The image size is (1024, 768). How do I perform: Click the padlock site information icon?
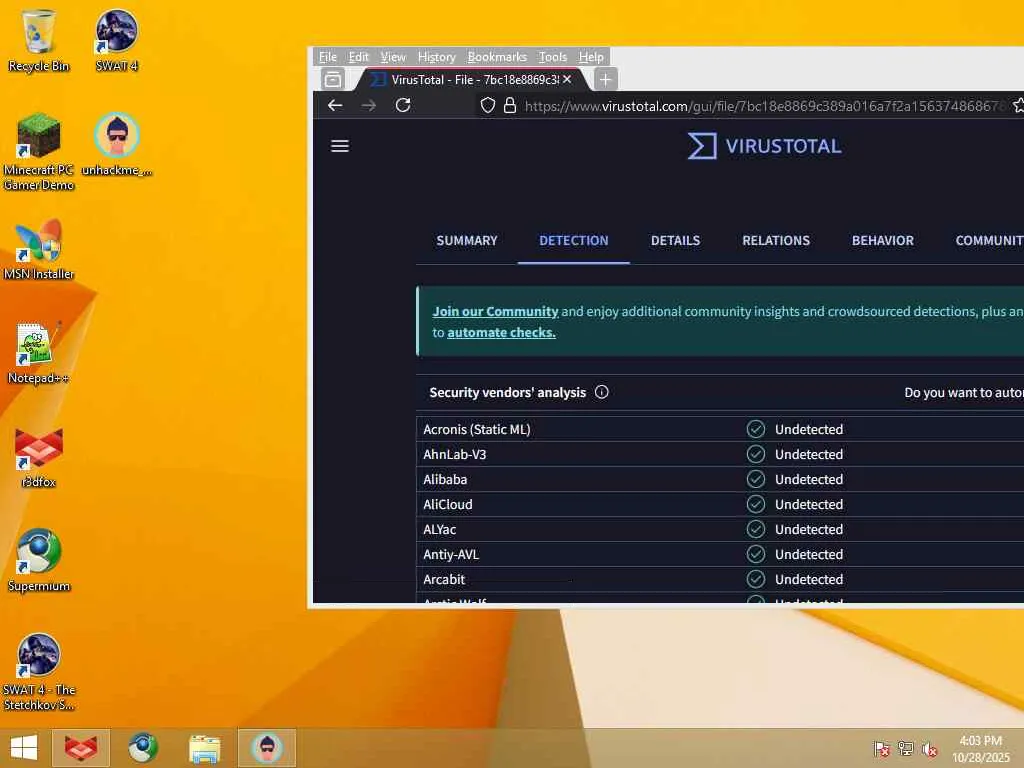[510, 105]
